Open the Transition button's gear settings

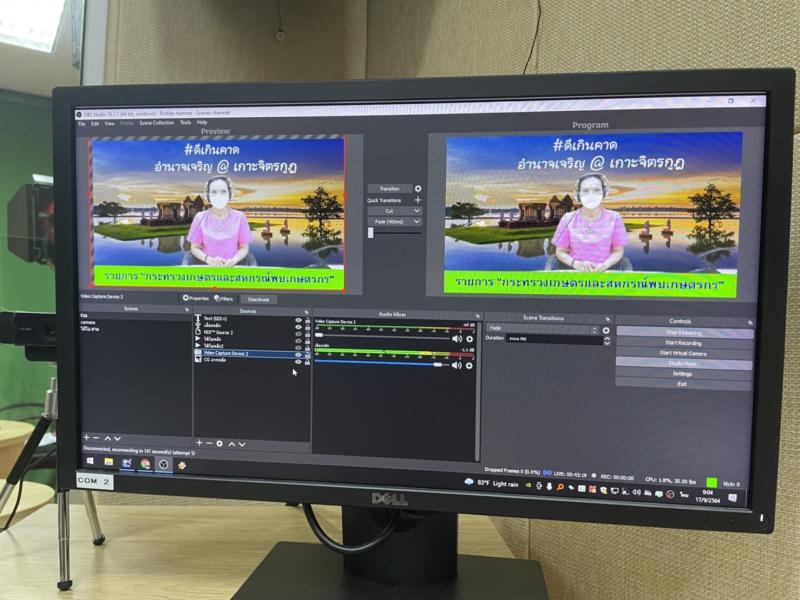418,189
